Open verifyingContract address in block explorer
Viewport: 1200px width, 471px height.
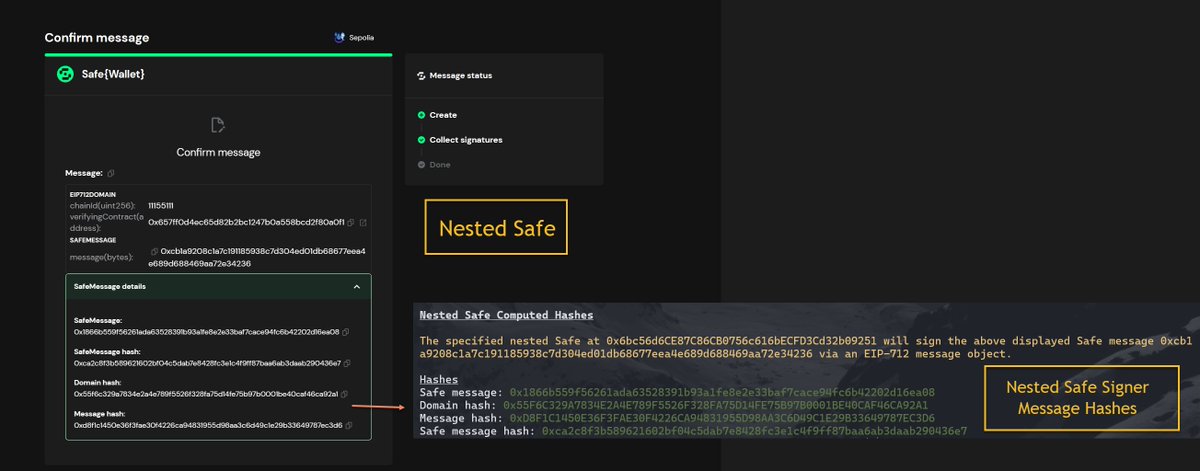point(363,222)
